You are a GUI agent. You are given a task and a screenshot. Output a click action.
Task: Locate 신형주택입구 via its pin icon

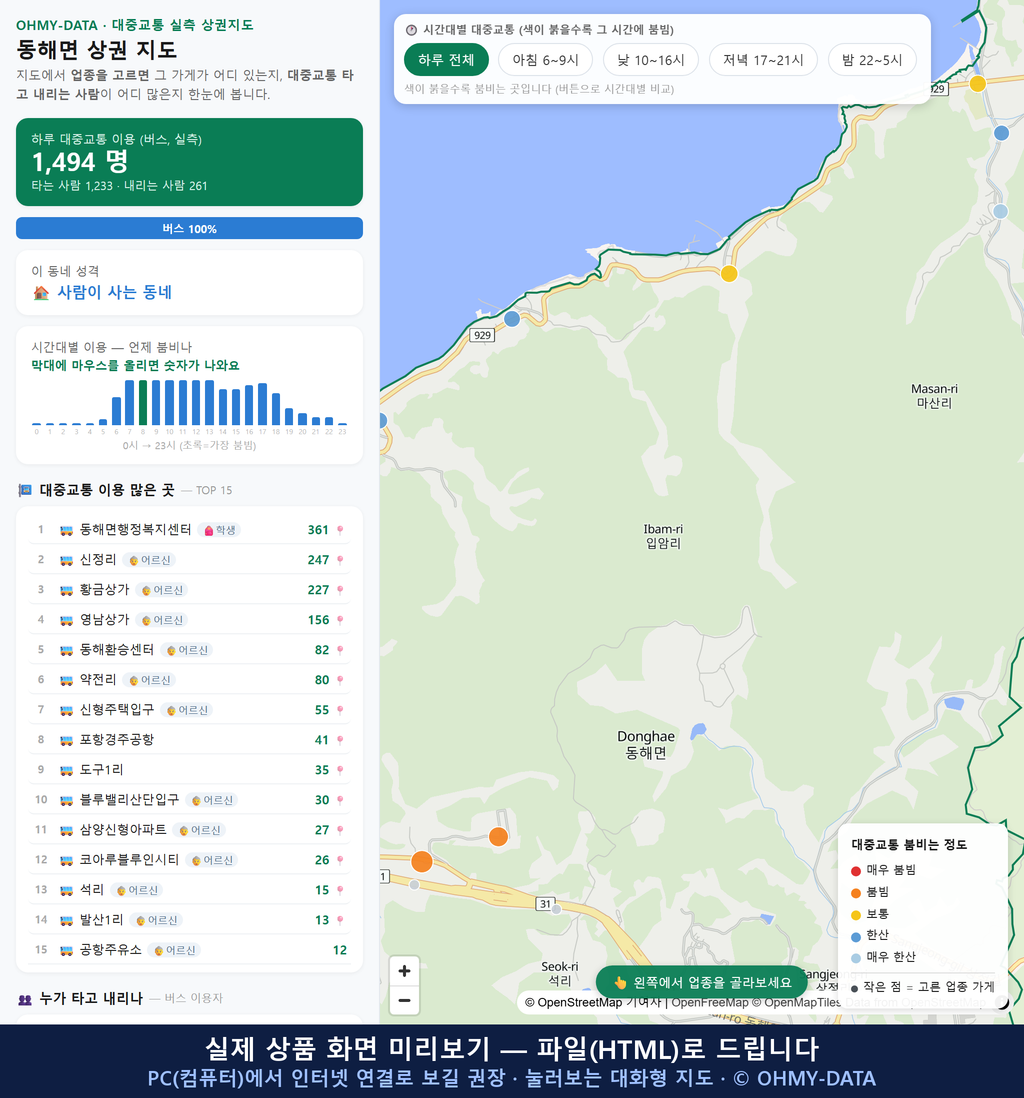click(x=340, y=710)
